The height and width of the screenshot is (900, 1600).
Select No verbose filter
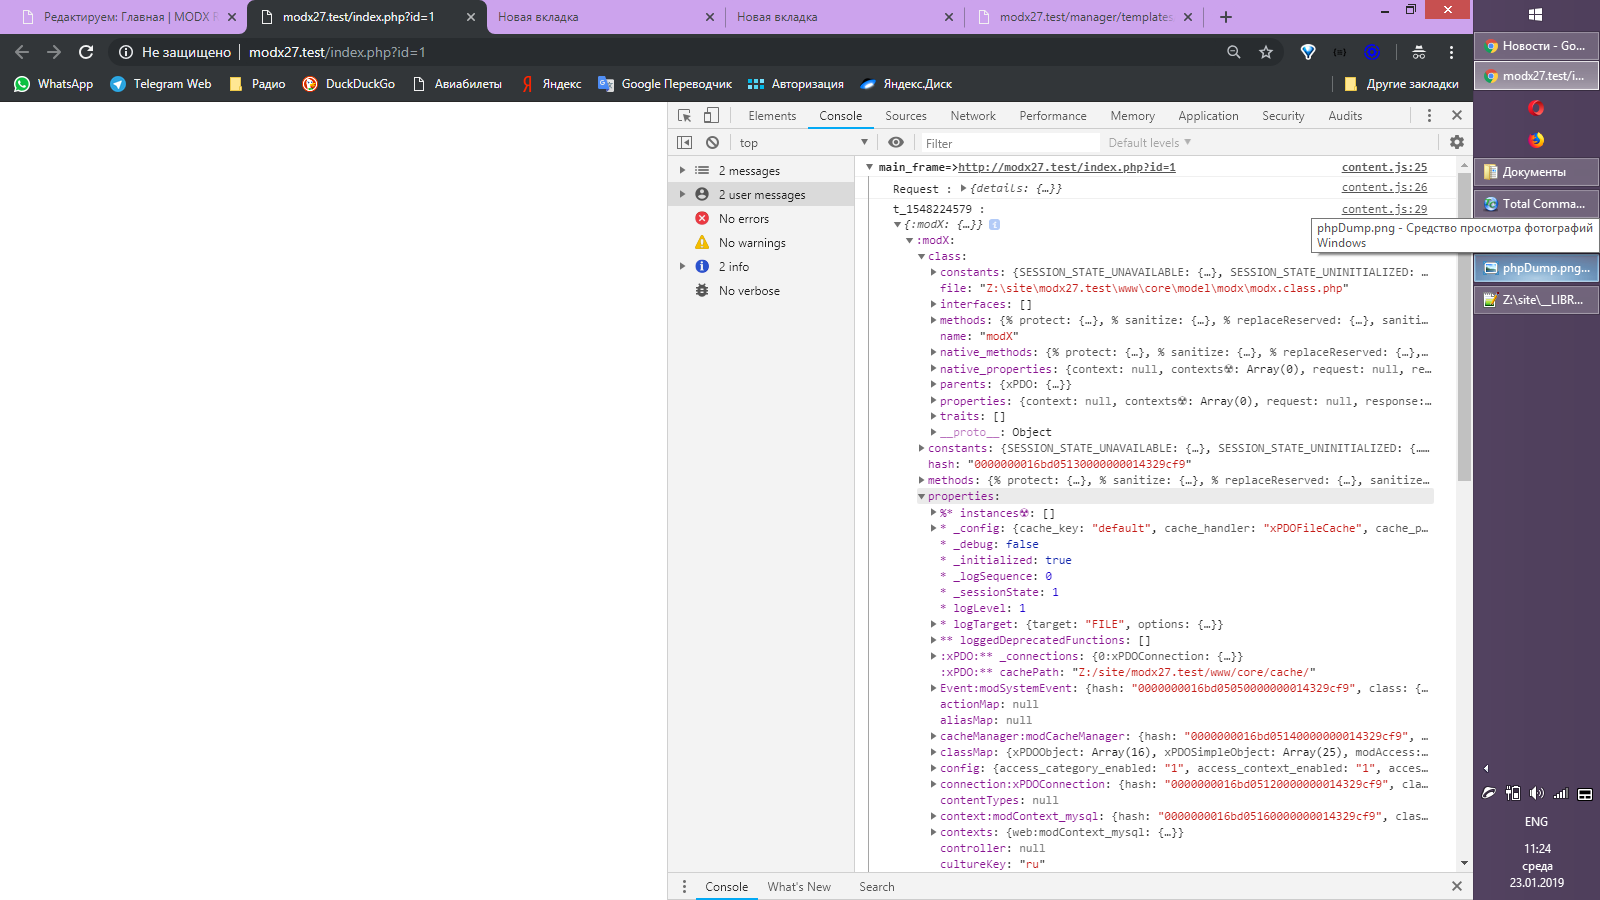click(x=749, y=291)
